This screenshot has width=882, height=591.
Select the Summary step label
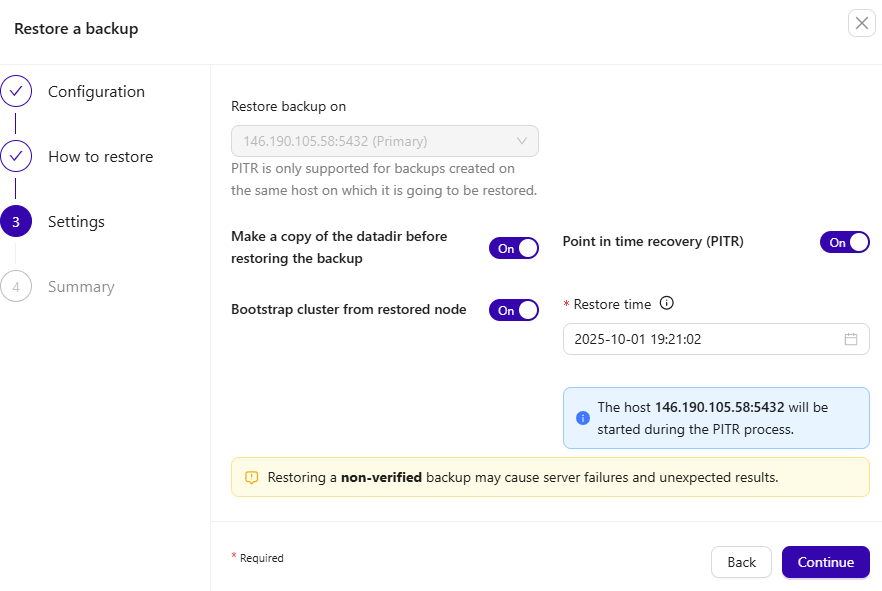click(81, 287)
